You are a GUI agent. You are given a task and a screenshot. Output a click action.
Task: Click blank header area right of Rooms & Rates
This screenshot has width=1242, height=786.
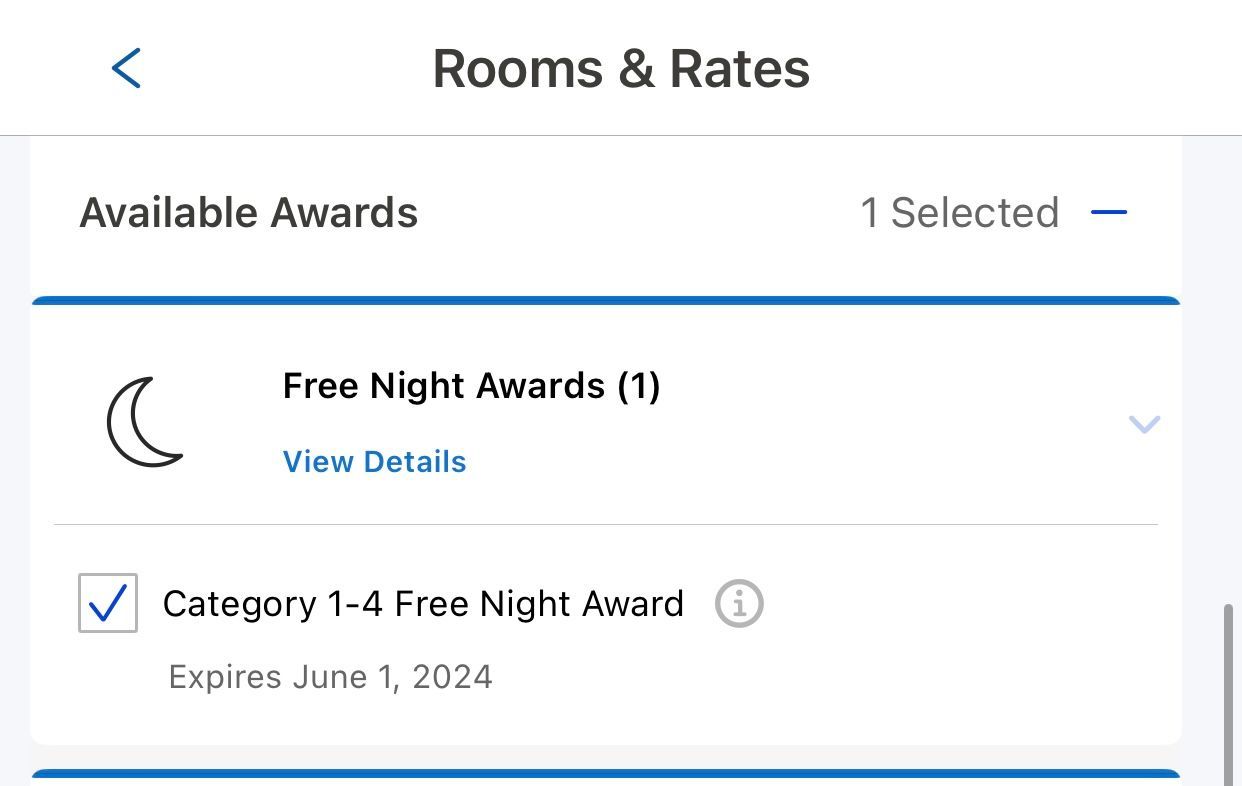pyautogui.click(x=1020, y=69)
